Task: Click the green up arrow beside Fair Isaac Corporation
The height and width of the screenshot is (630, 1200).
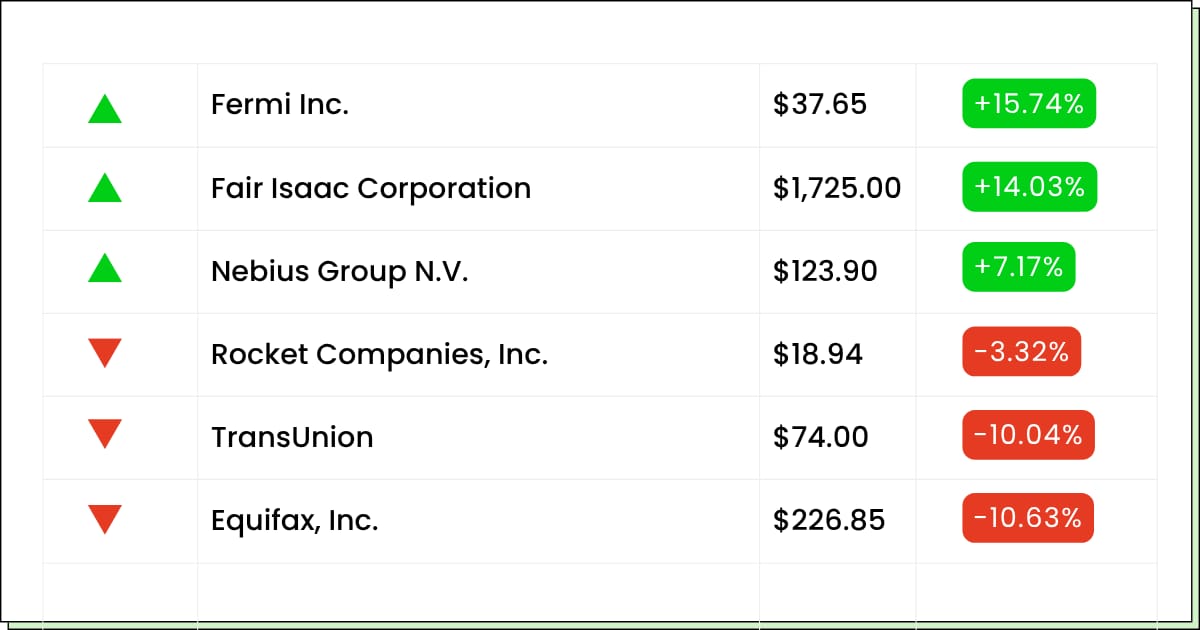Action: pyautogui.click(x=105, y=187)
